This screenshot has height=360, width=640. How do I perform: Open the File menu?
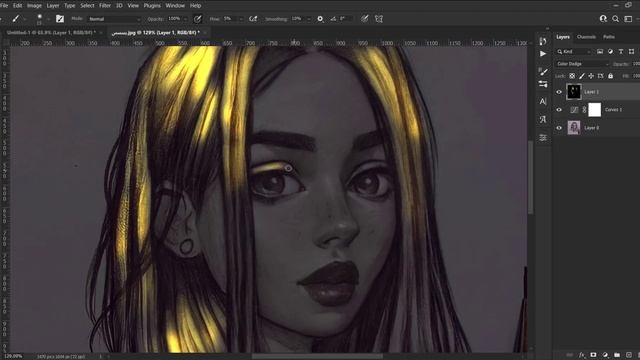coord(4,6)
